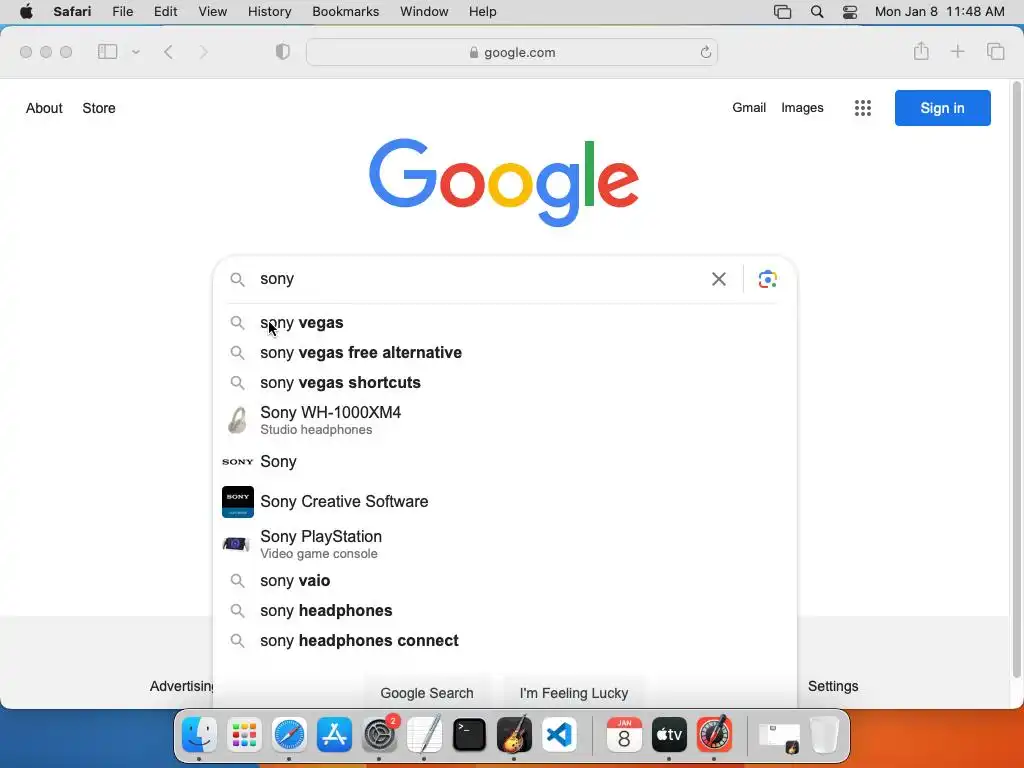This screenshot has width=1024, height=768.
Task: Launch App Store from the Dock
Action: pyautogui.click(x=334, y=735)
